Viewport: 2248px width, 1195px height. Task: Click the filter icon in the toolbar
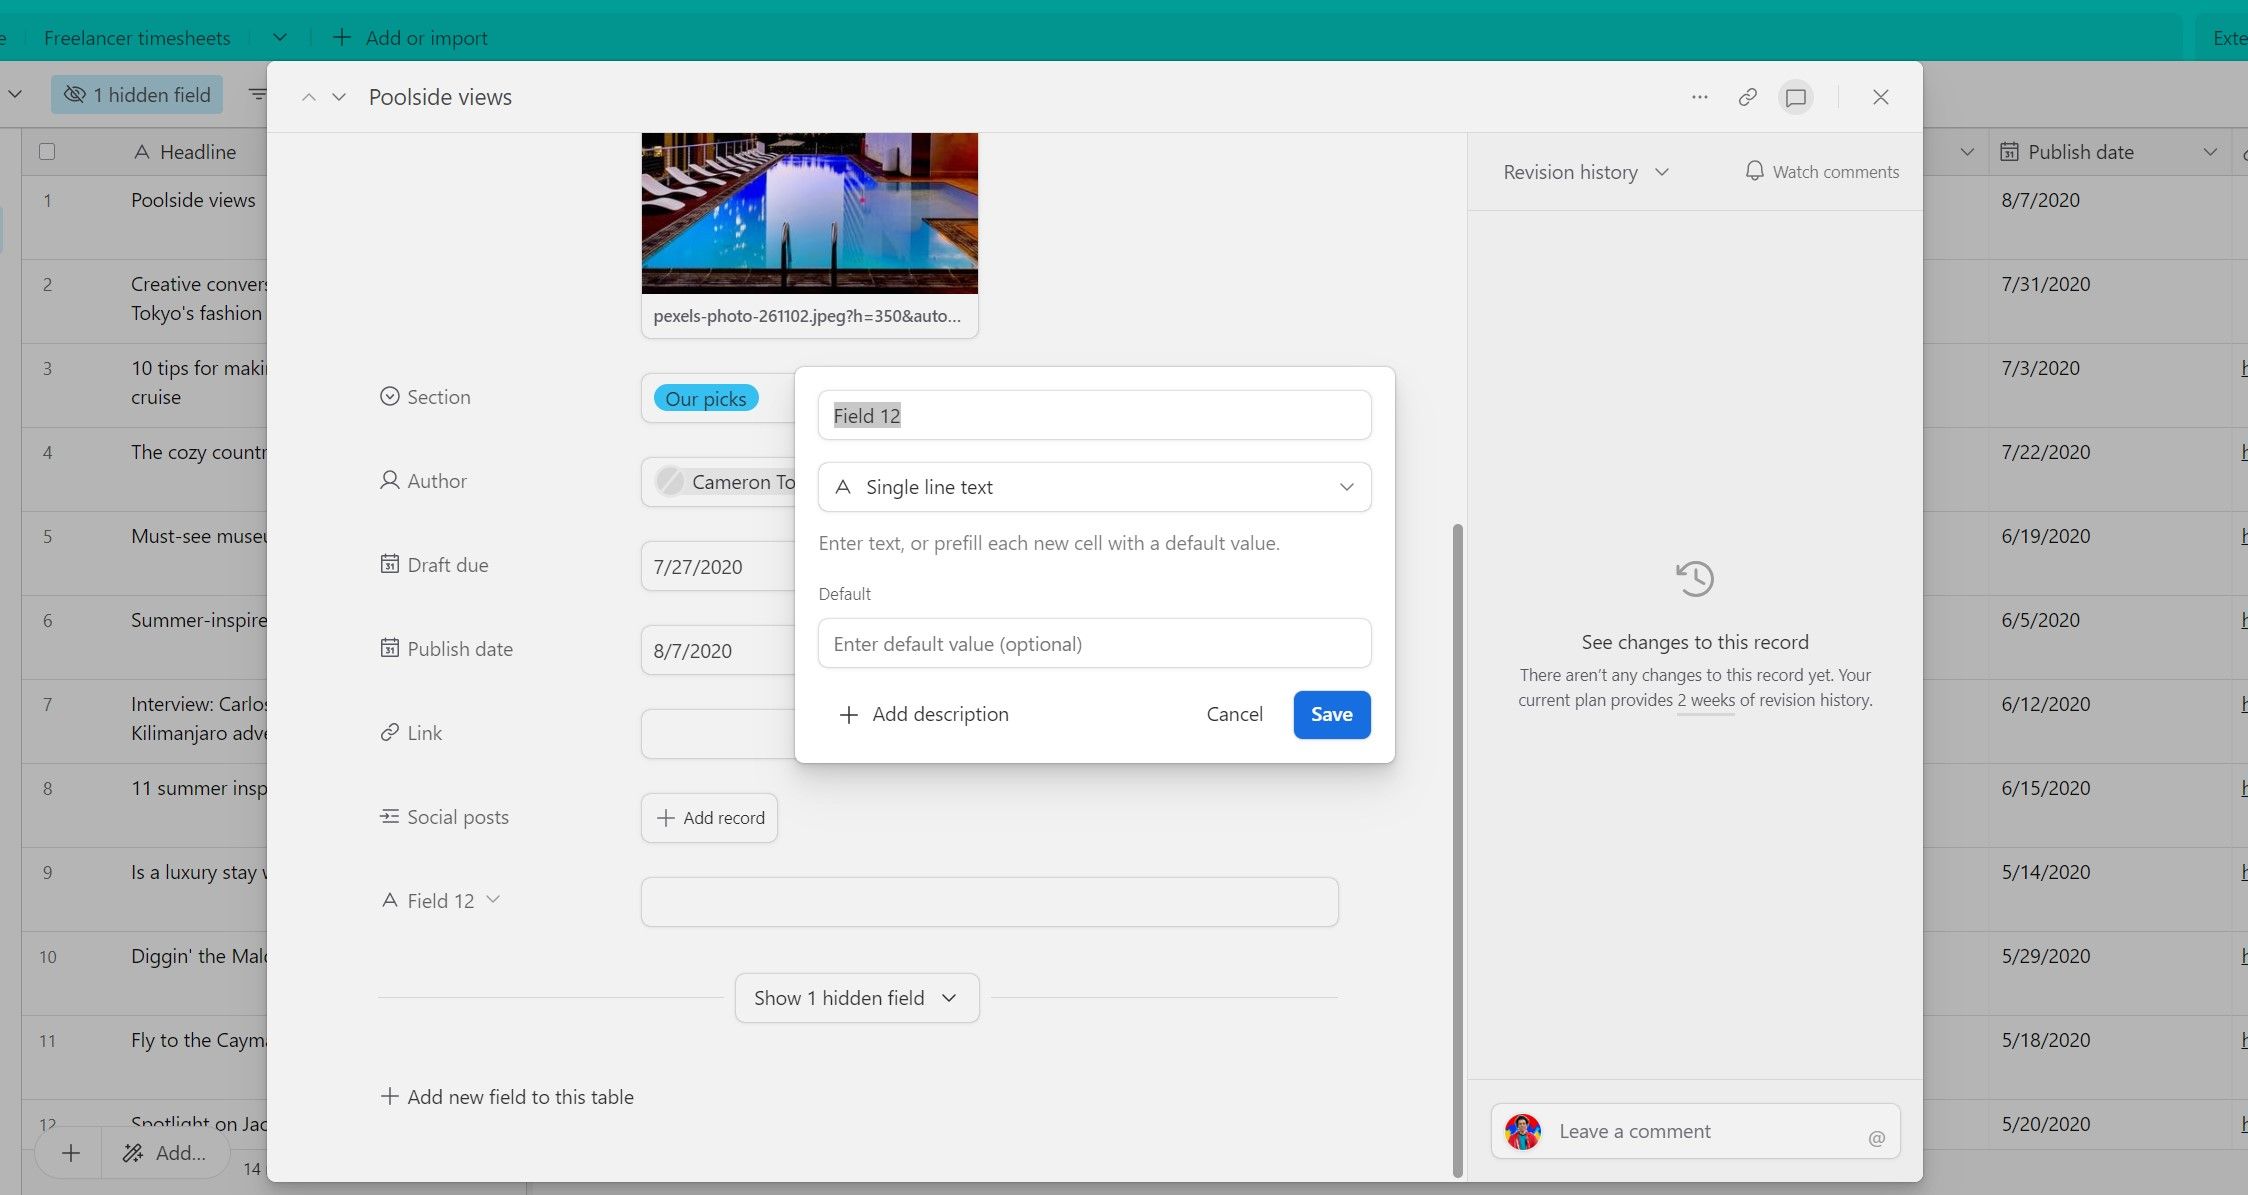(x=257, y=93)
